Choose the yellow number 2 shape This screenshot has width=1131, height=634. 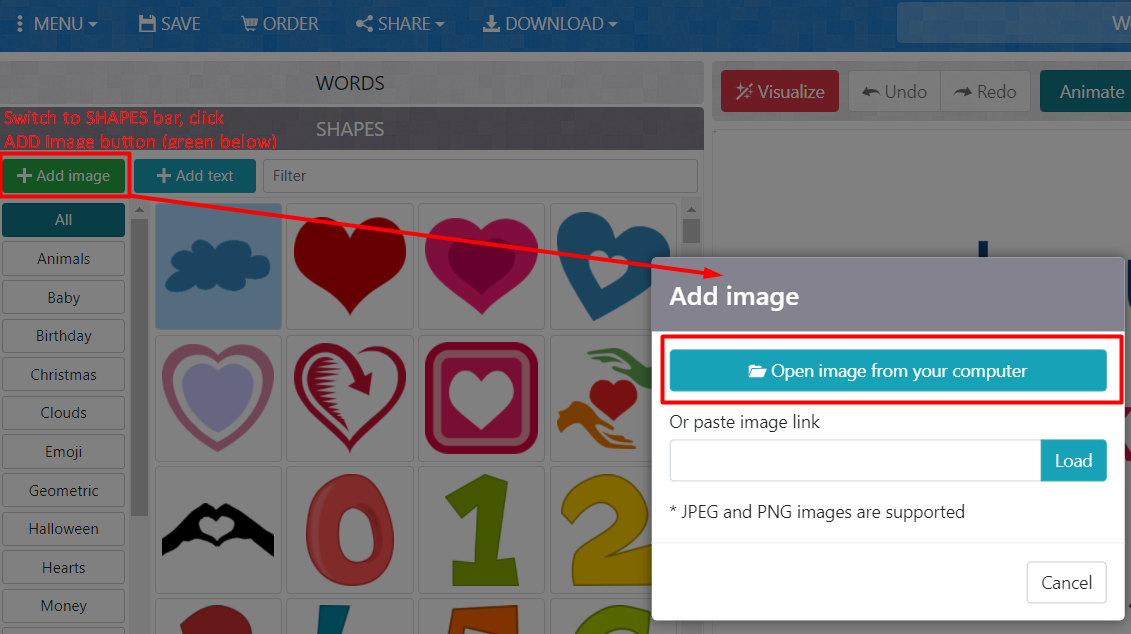602,530
